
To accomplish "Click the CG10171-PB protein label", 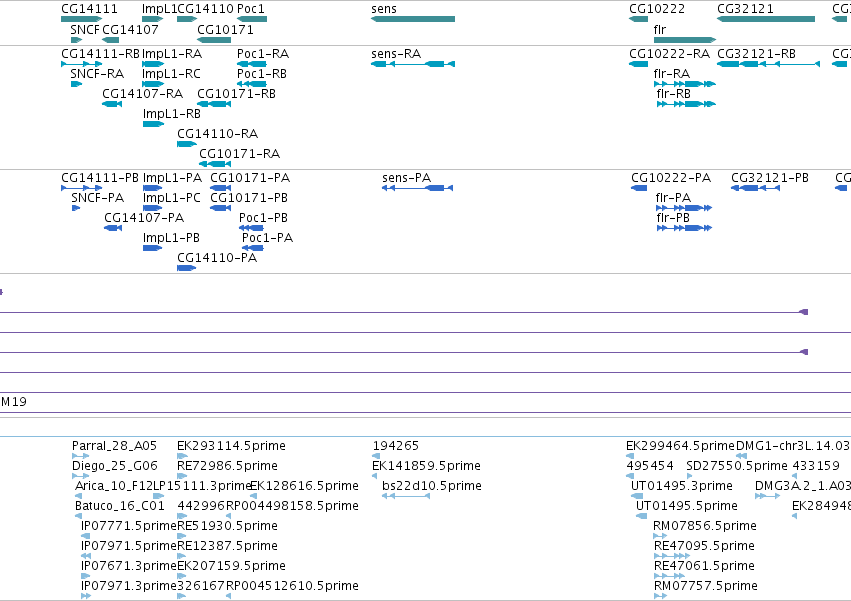I will tap(249, 198).
